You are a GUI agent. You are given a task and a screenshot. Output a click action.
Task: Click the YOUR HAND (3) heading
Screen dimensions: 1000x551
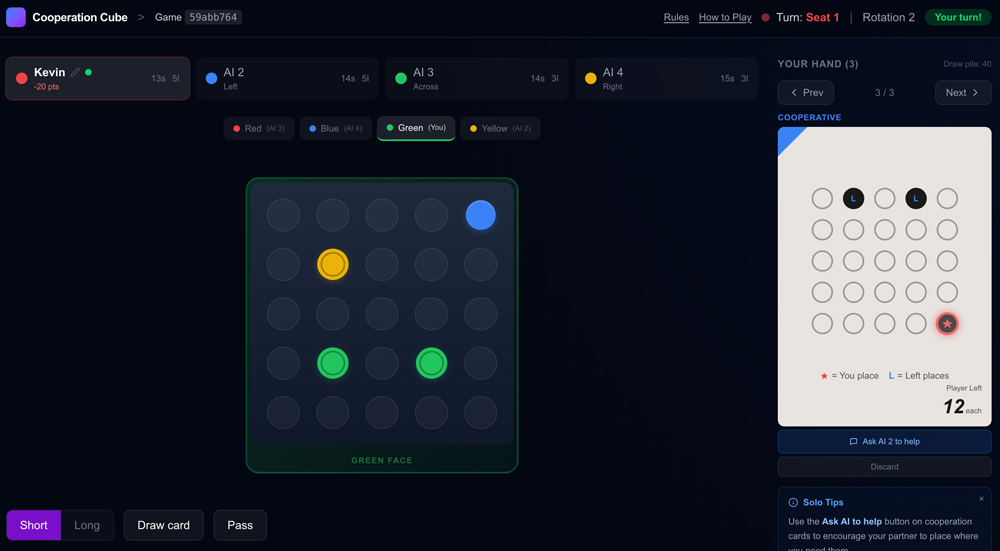tap(818, 64)
